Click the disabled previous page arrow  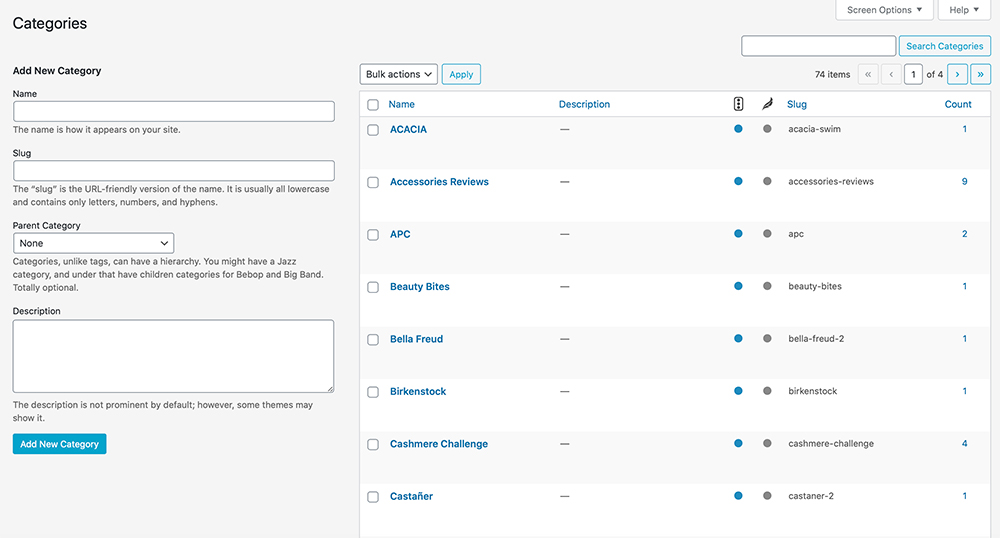891,75
